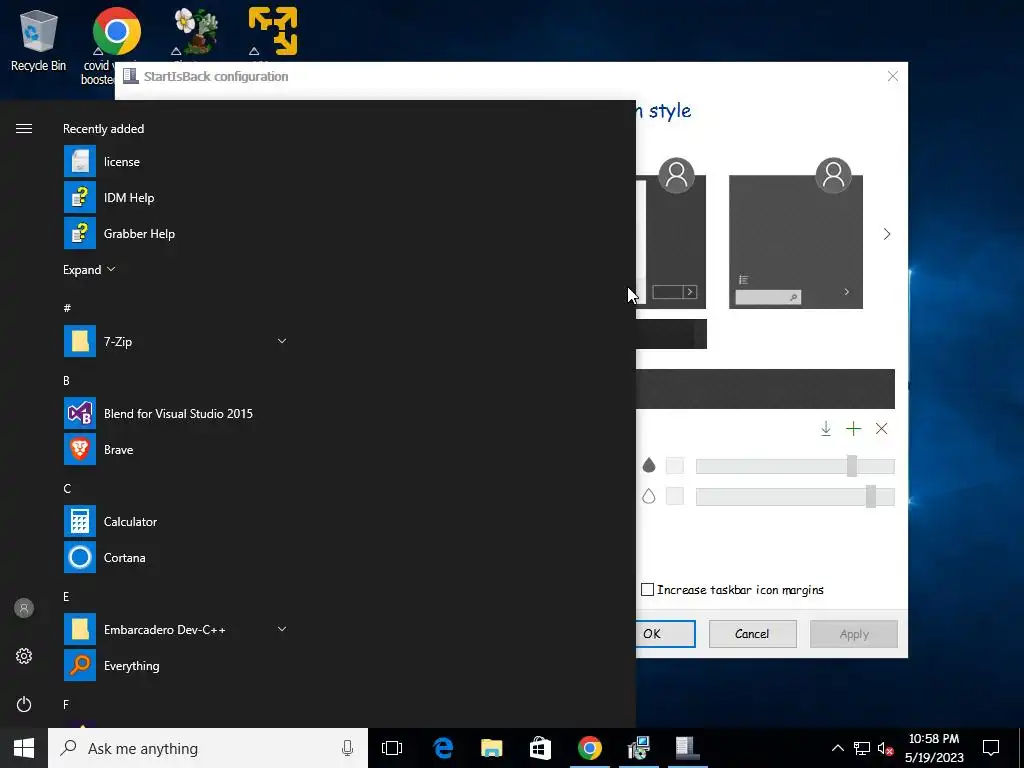Launch Microsoft Edge from taskbar
Screen dimensions: 1024x768
click(x=443, y=748)
